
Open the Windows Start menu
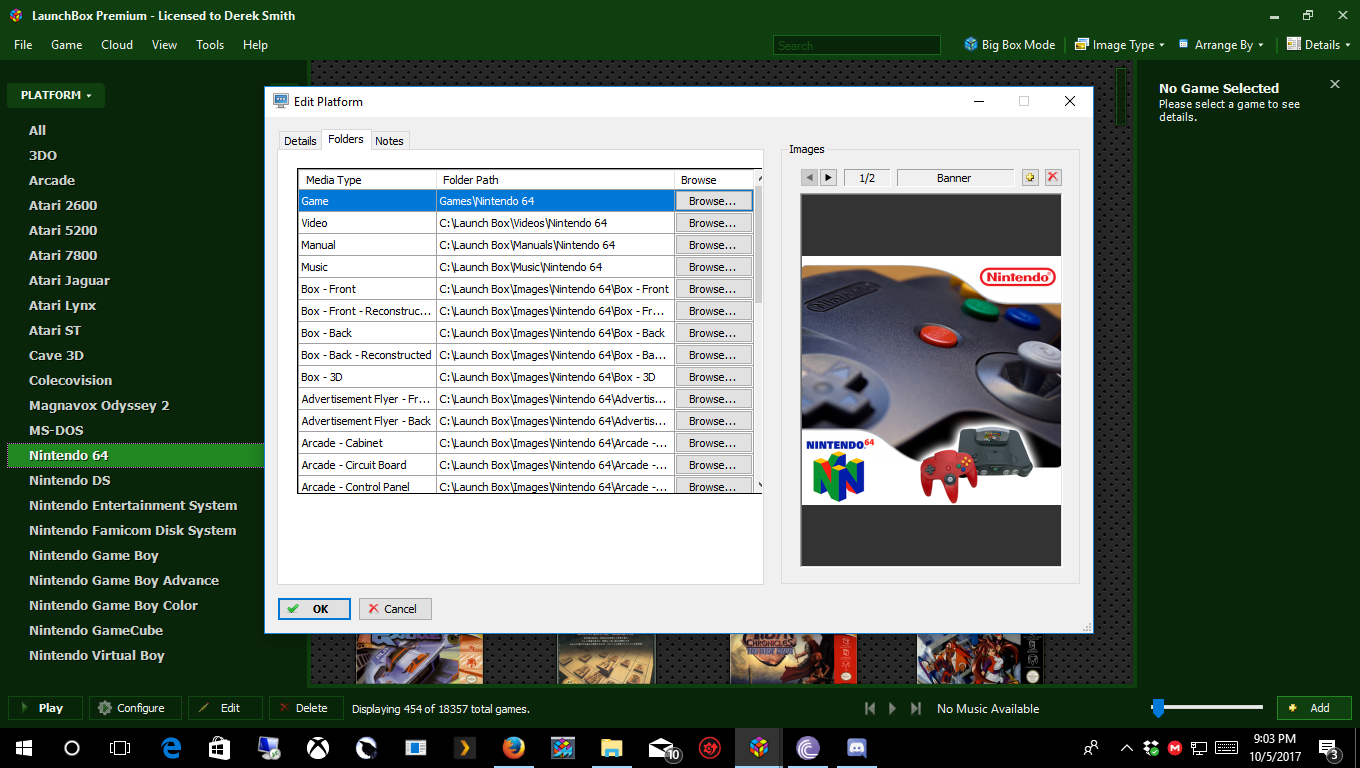(24, 748)
